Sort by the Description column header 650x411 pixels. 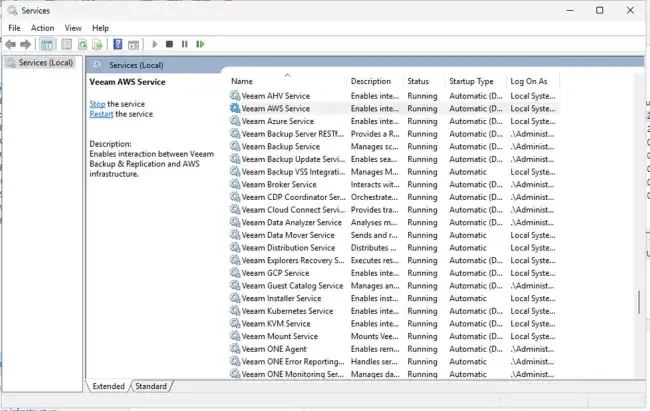(x=374, y=81)
